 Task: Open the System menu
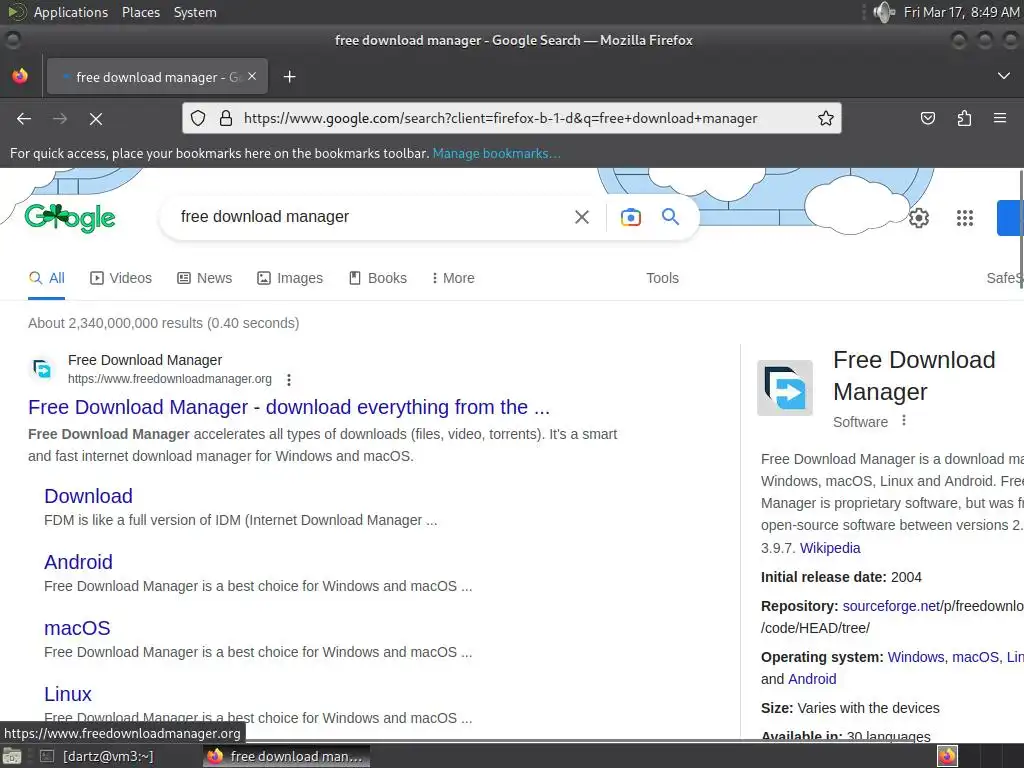point(195,12)
